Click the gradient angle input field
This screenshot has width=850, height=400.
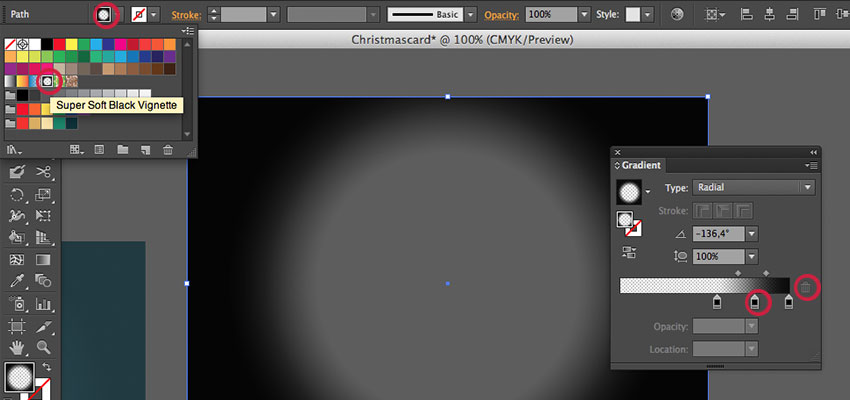(719, 234)
